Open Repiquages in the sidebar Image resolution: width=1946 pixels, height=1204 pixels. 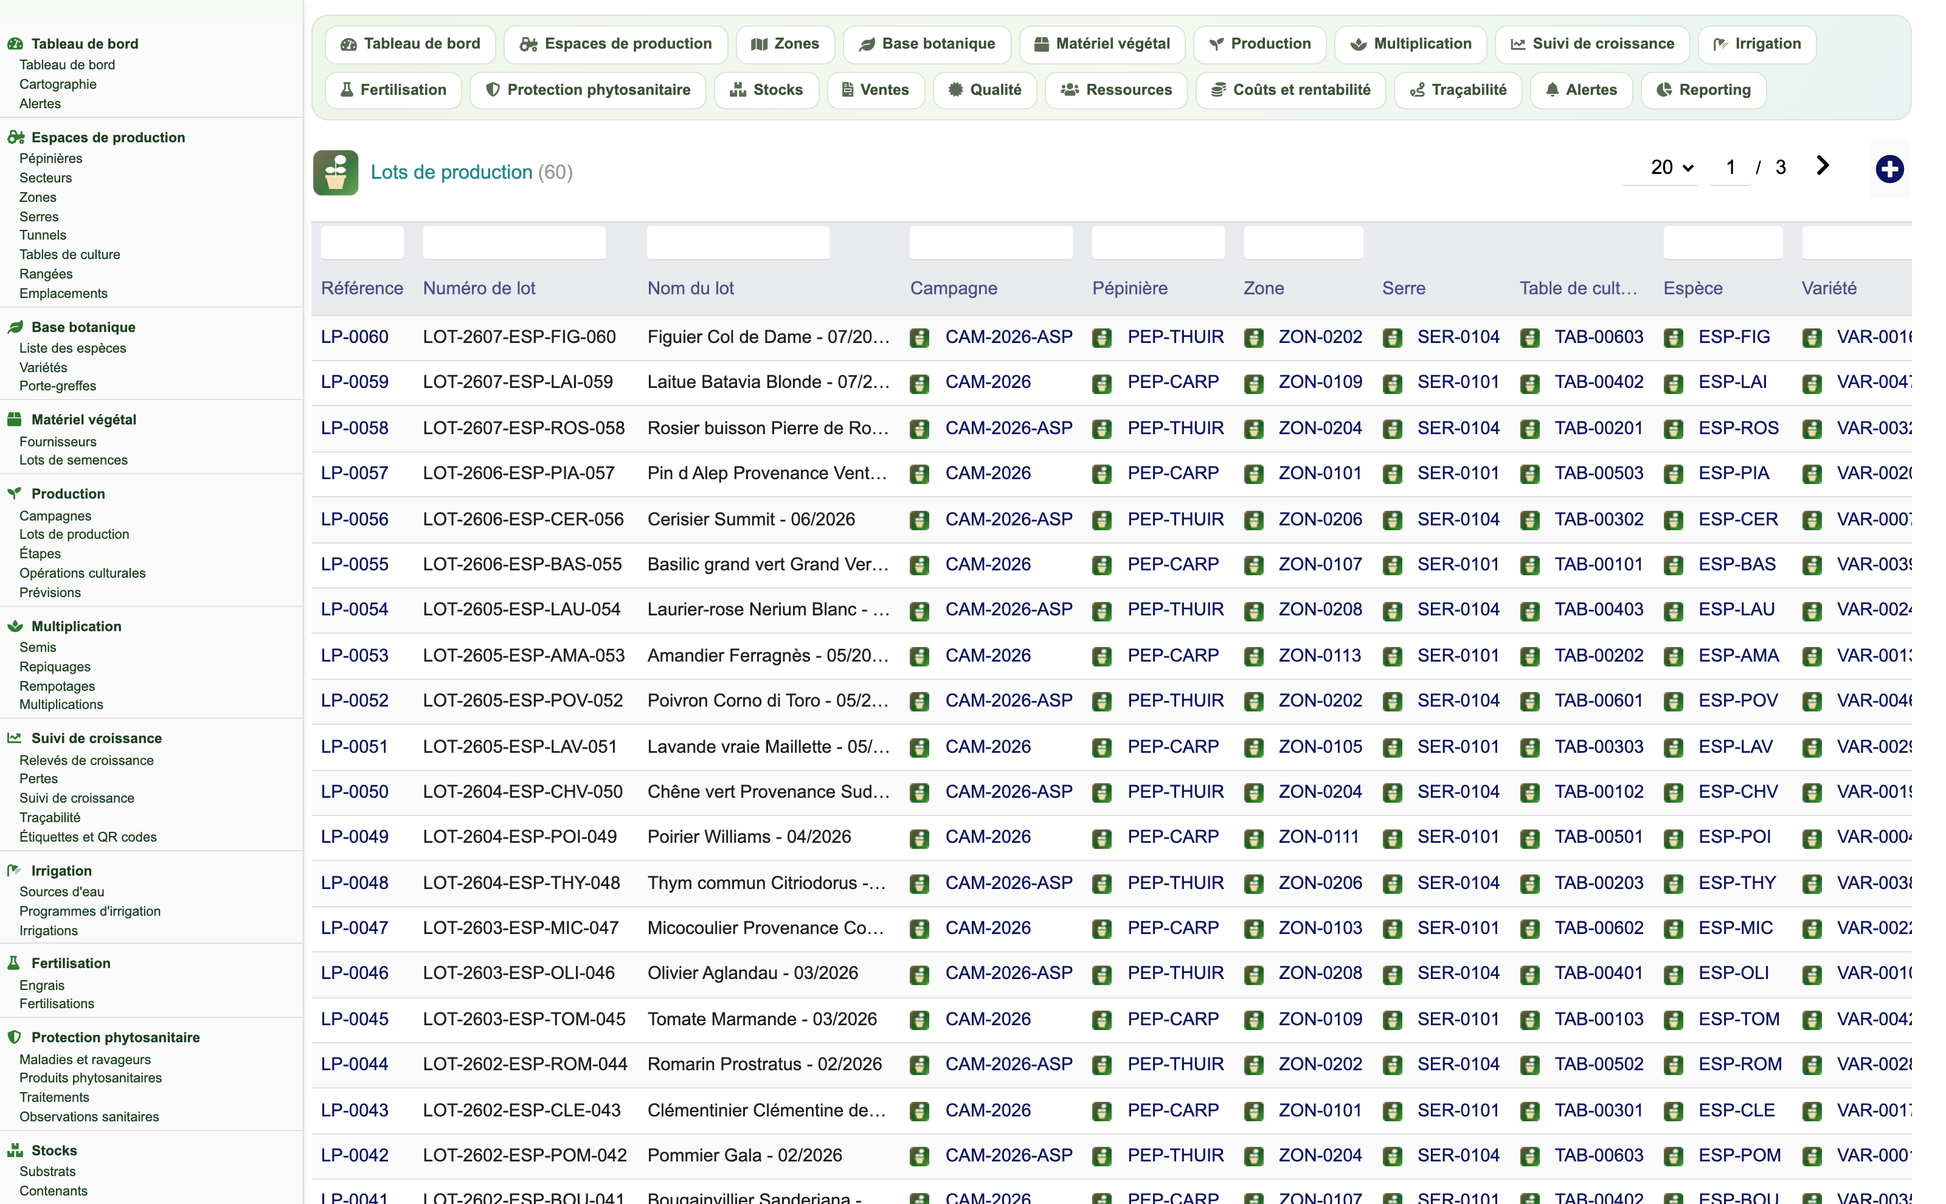click(x=55, y=667)
